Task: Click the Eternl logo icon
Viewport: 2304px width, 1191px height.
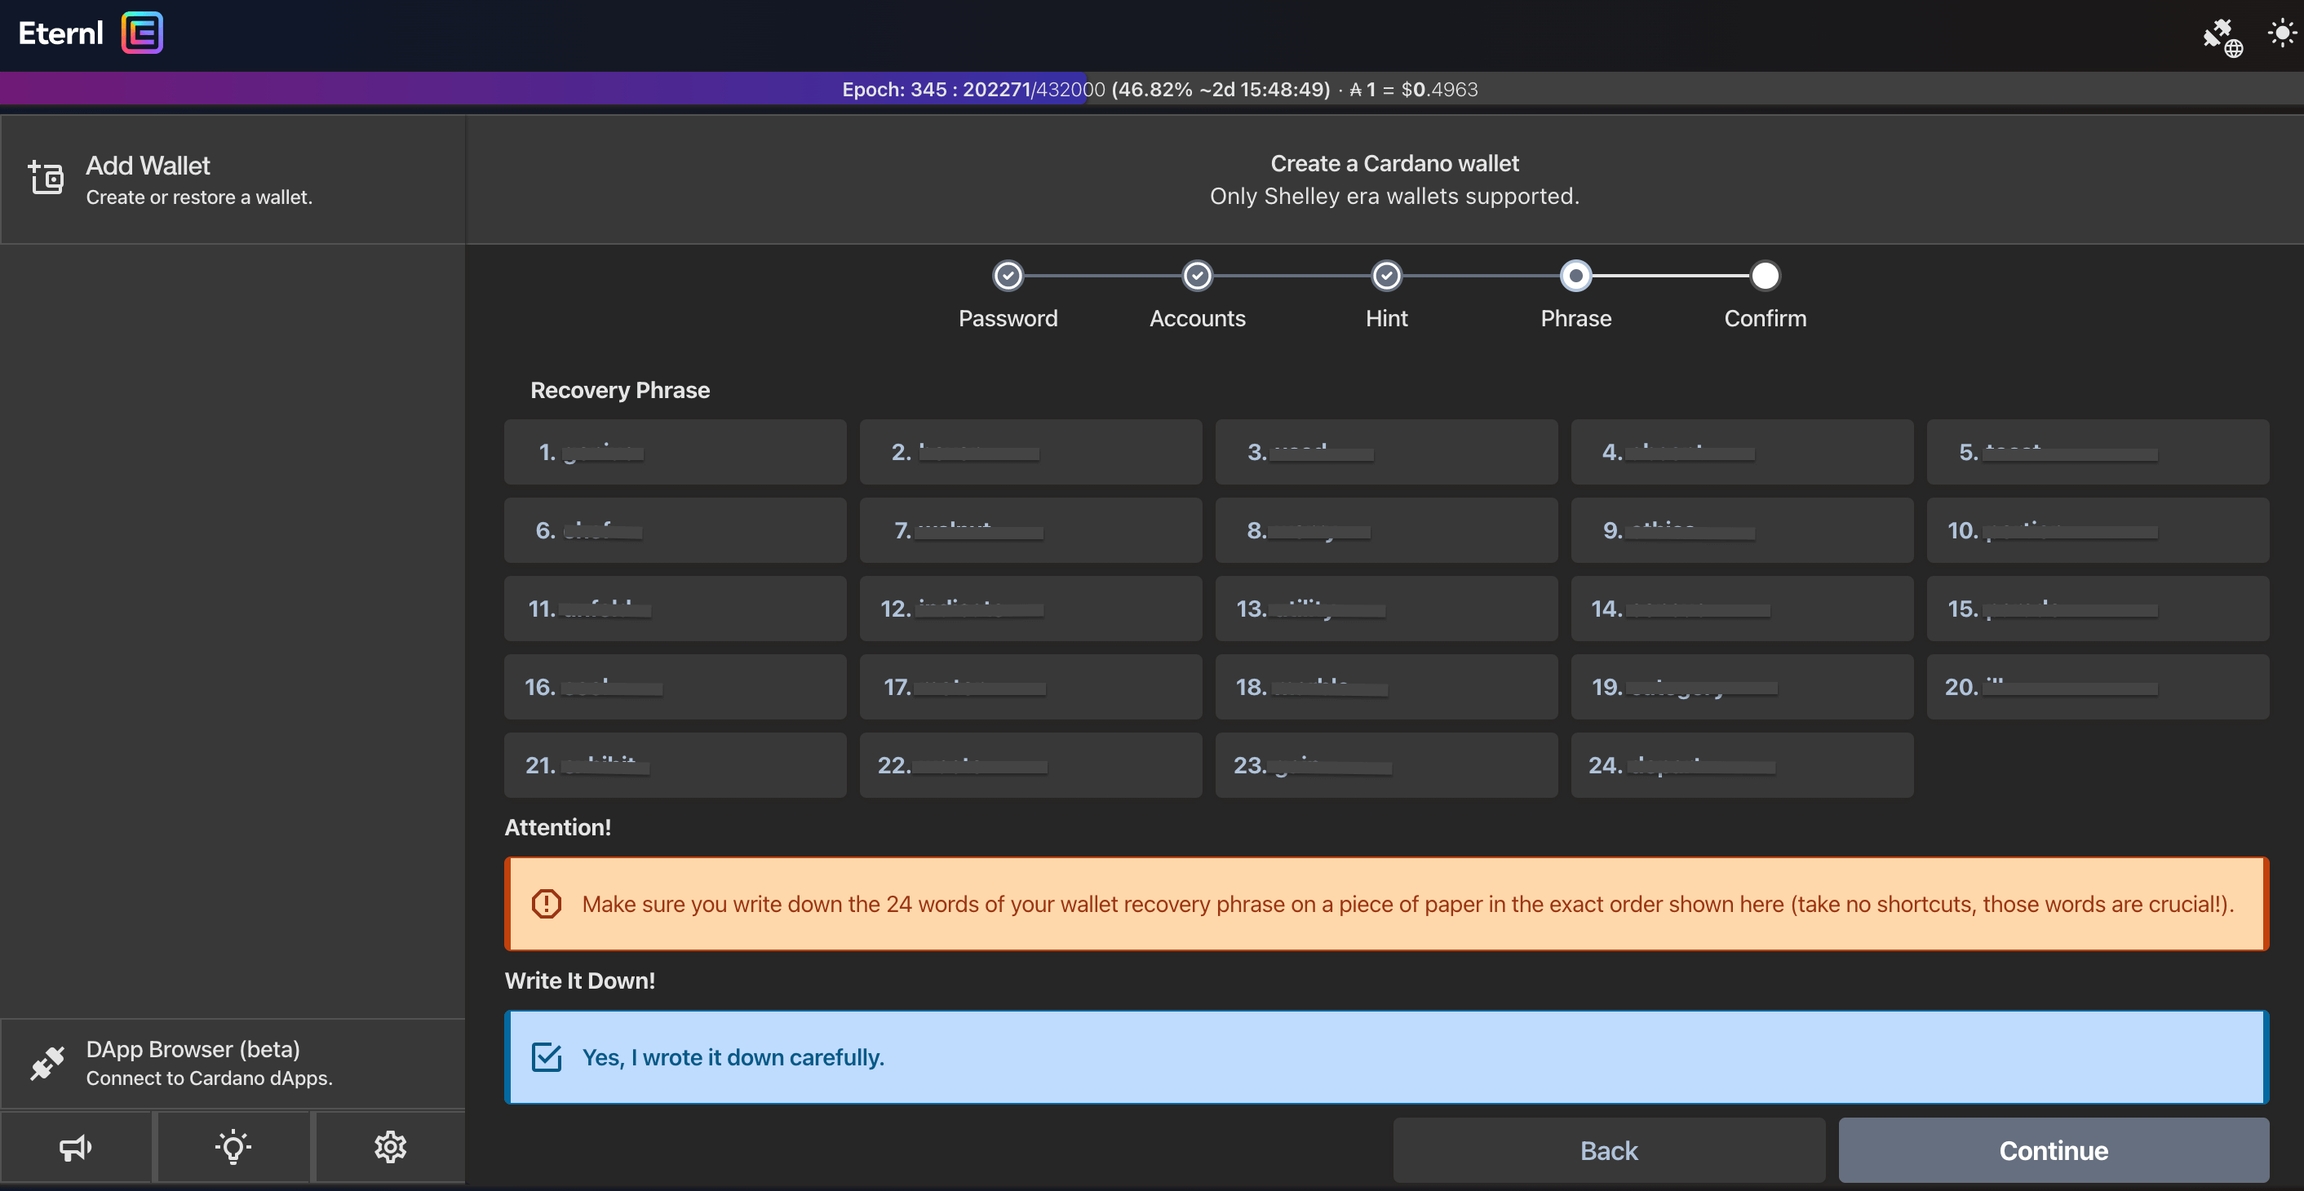Action: 142,33
